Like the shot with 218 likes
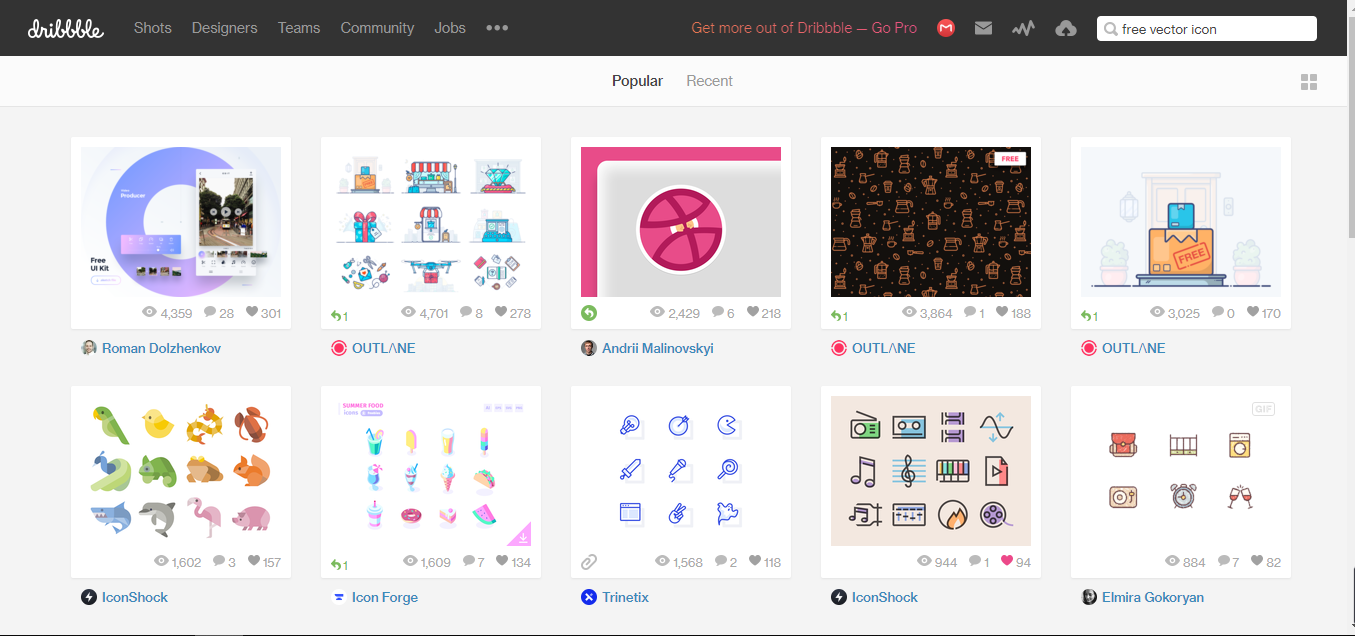 (x=753, y=313)
